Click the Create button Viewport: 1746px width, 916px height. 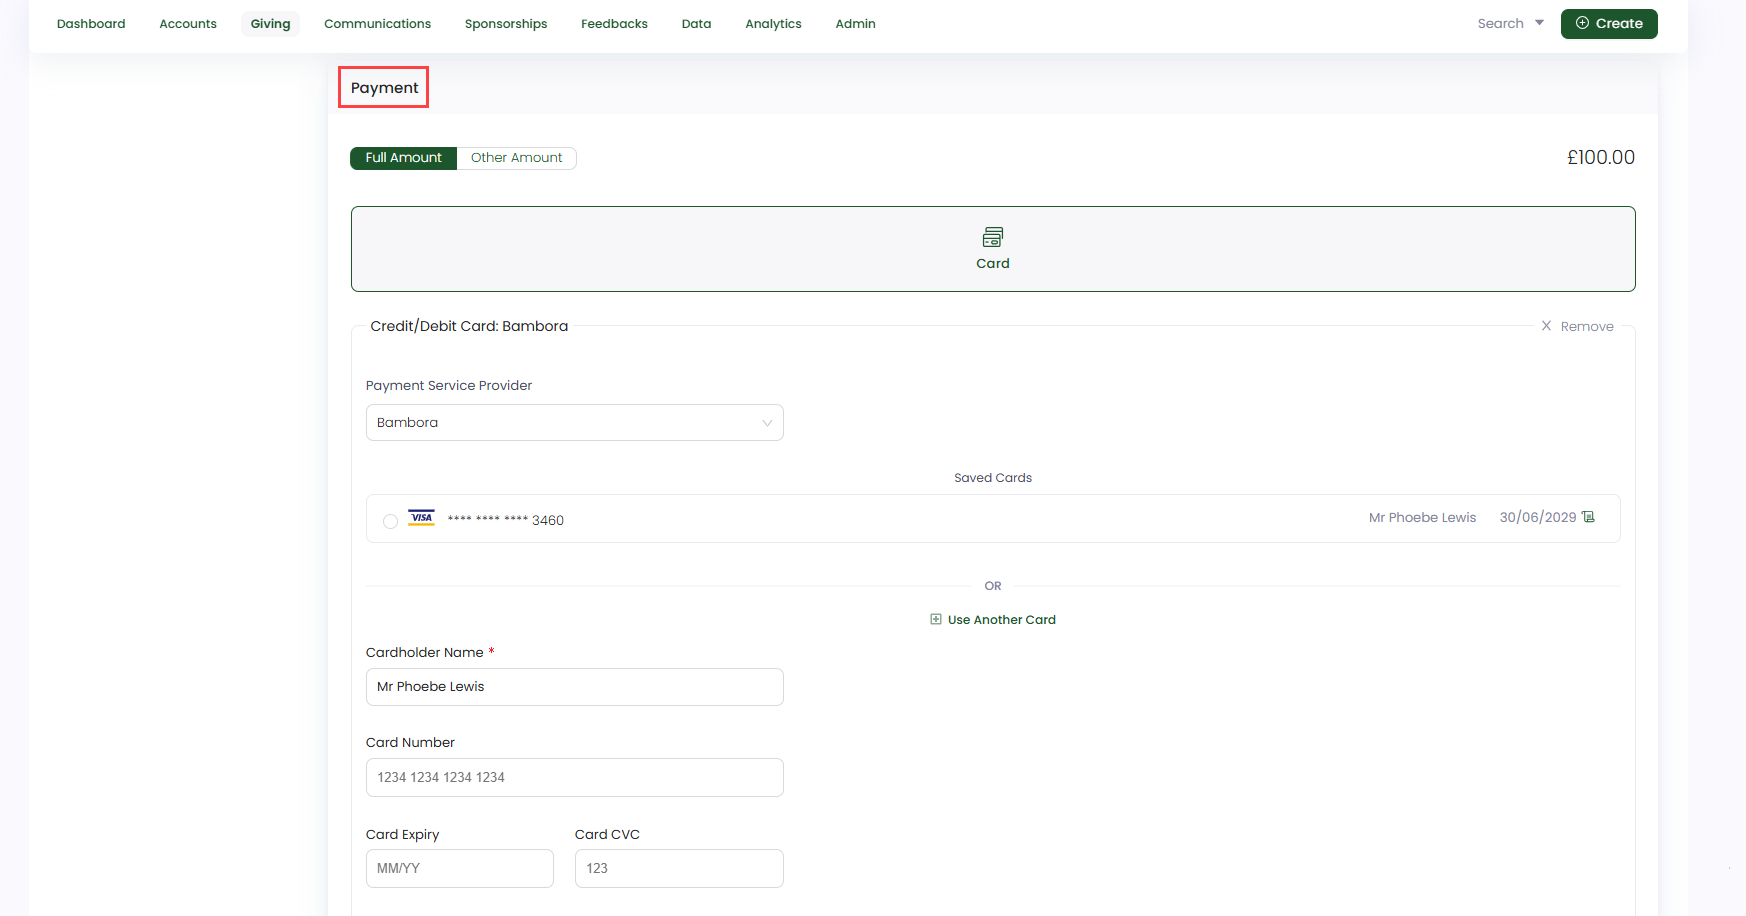coord(1609,24)
